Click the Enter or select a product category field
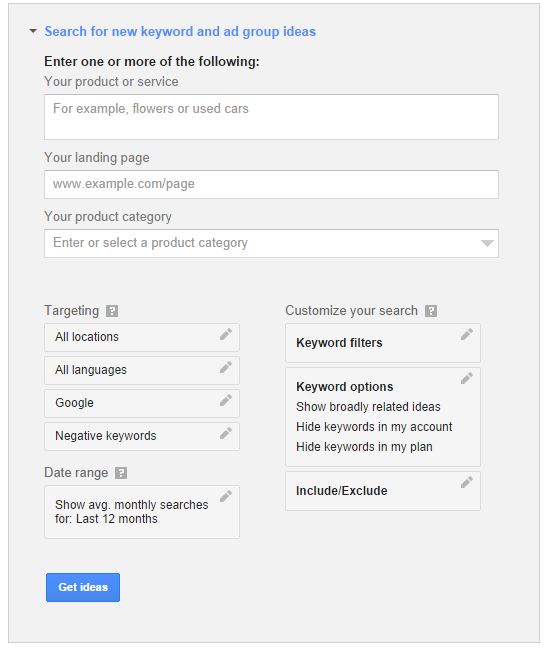Viewport: 548px width, 651px height. coord(272,243)
